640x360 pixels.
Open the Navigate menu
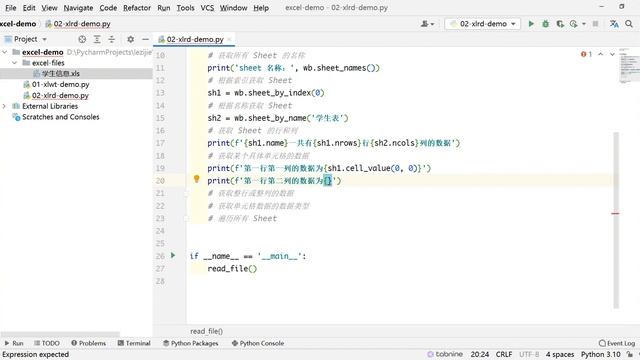click(x=78, y=8)
